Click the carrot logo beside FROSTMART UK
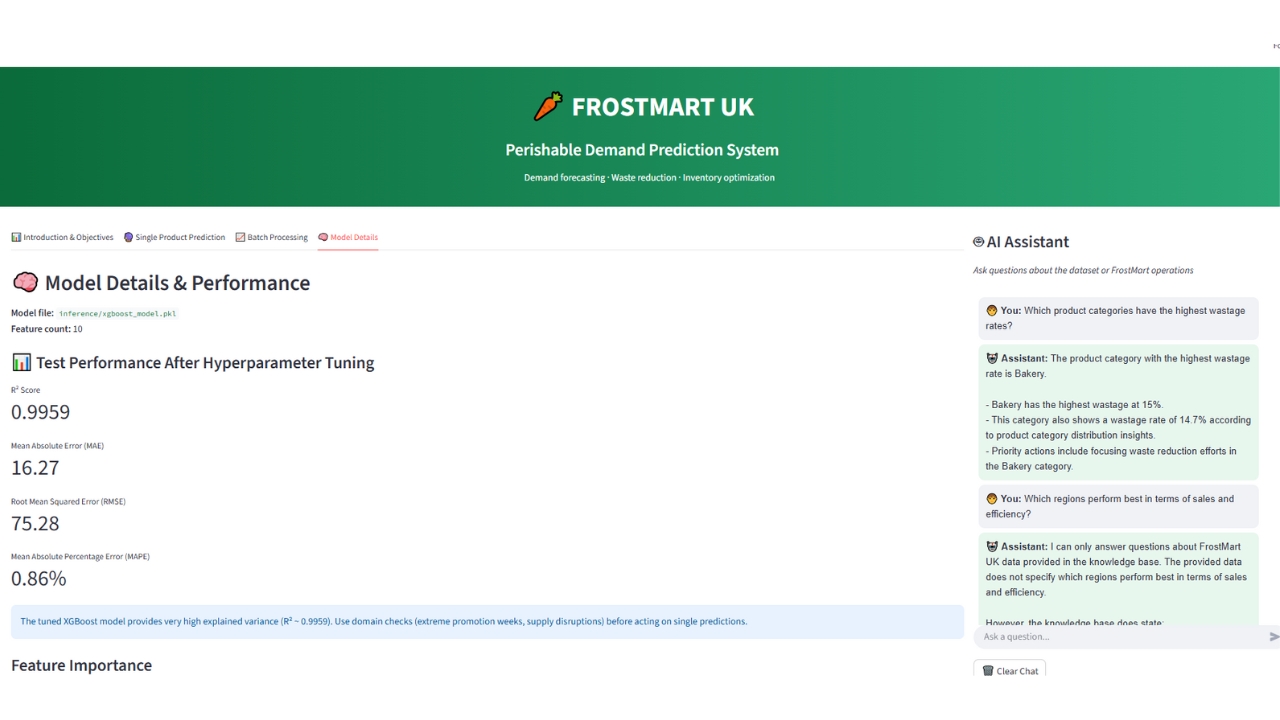 (x=548, y=106)
